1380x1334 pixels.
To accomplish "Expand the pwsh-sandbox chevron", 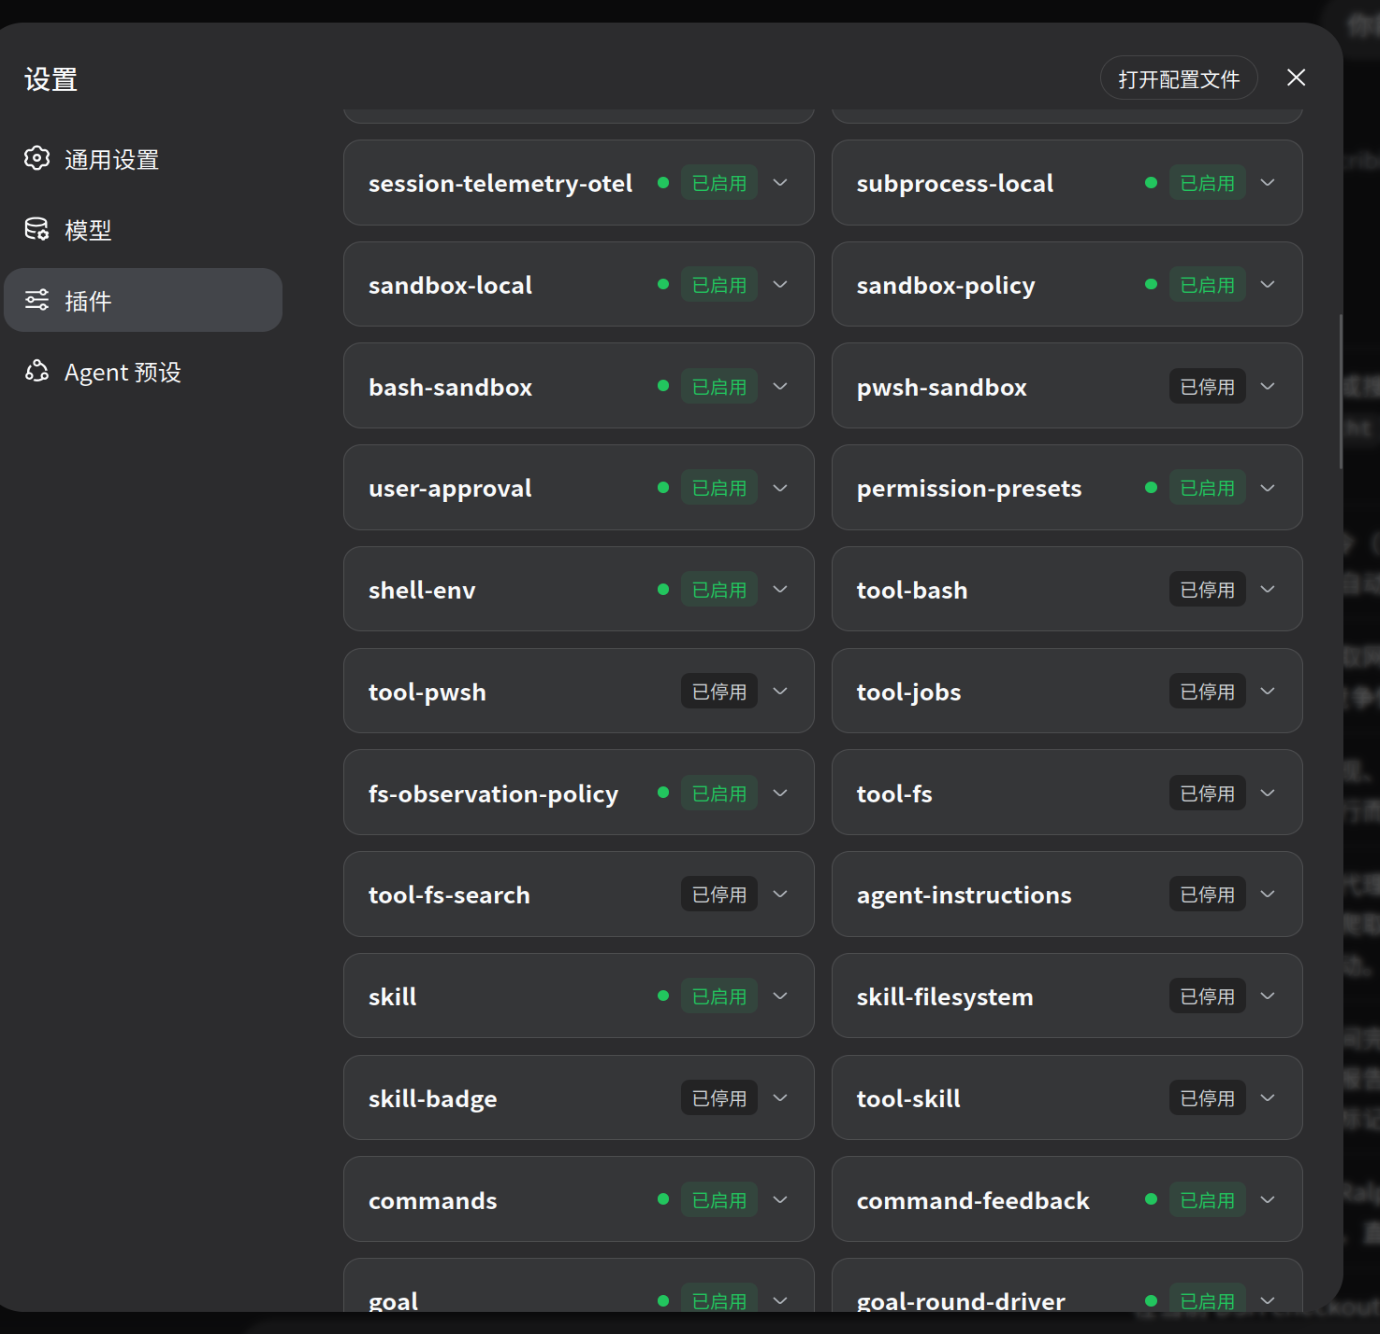I will pyautogui.click(x=1268, y=387).
